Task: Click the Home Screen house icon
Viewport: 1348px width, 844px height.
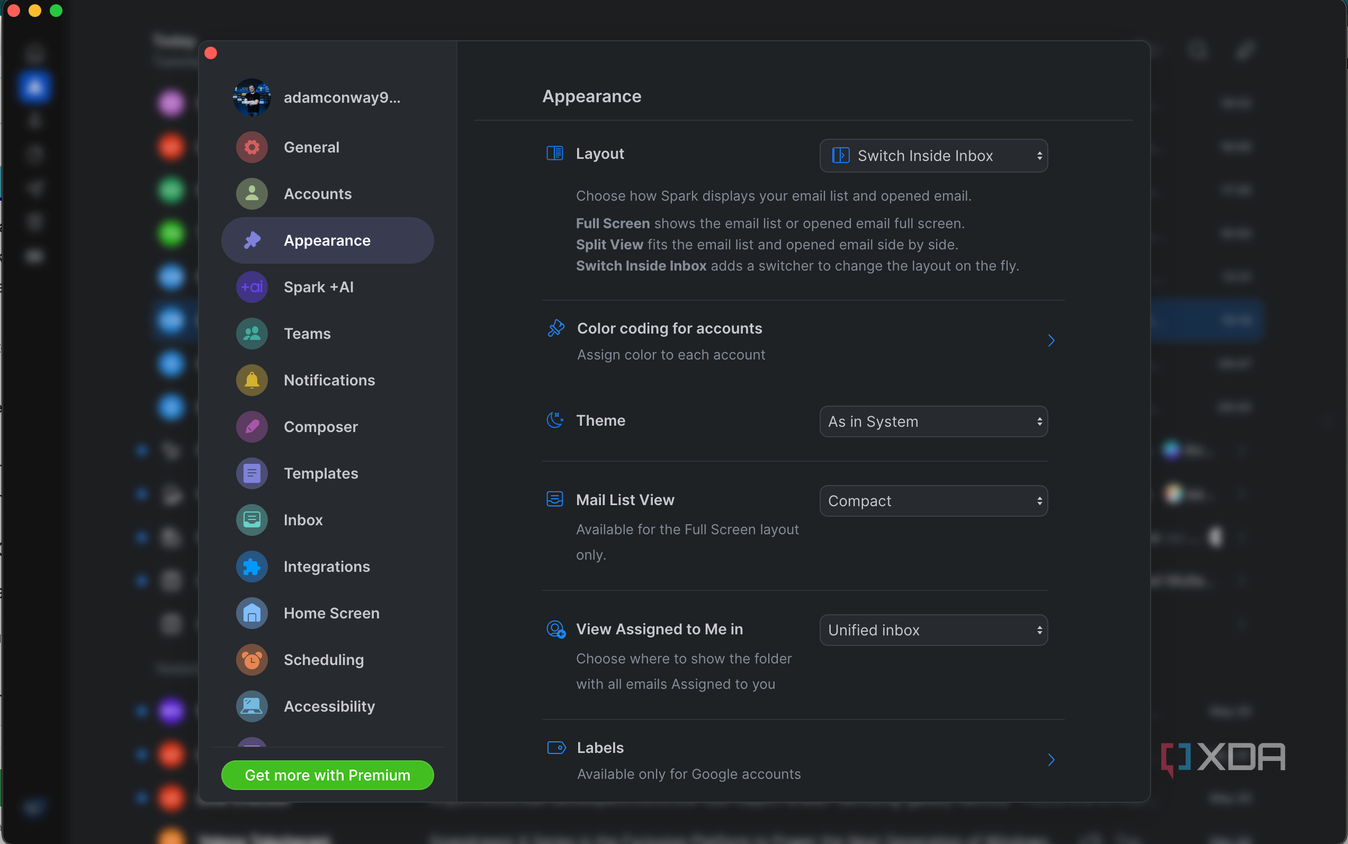Action: [x=252, y=613]
